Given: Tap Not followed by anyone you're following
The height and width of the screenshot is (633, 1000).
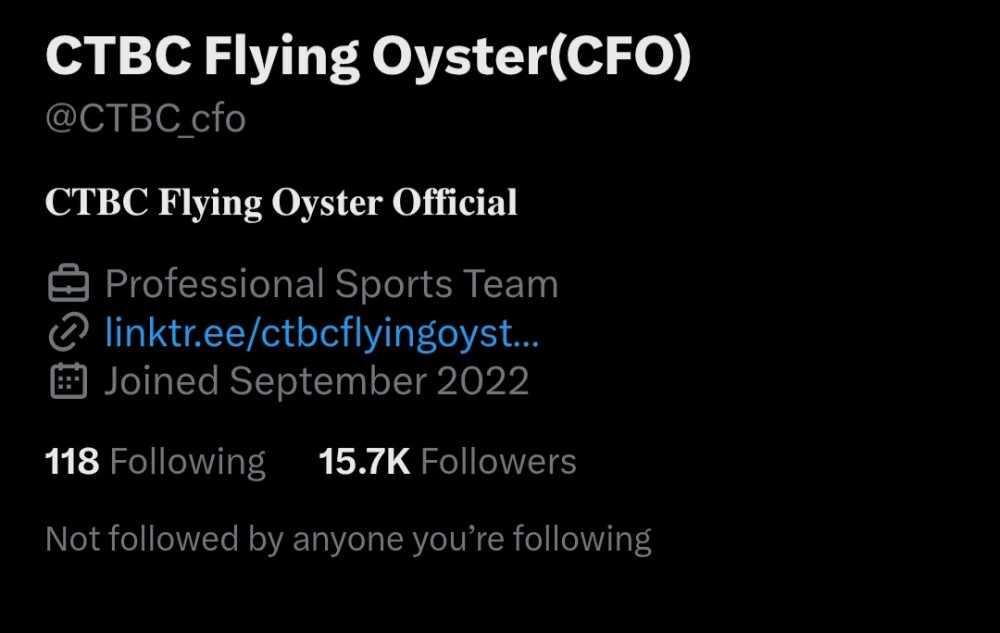Looking at the screenshot, I should pyautogui.click(x=348, y=539).
